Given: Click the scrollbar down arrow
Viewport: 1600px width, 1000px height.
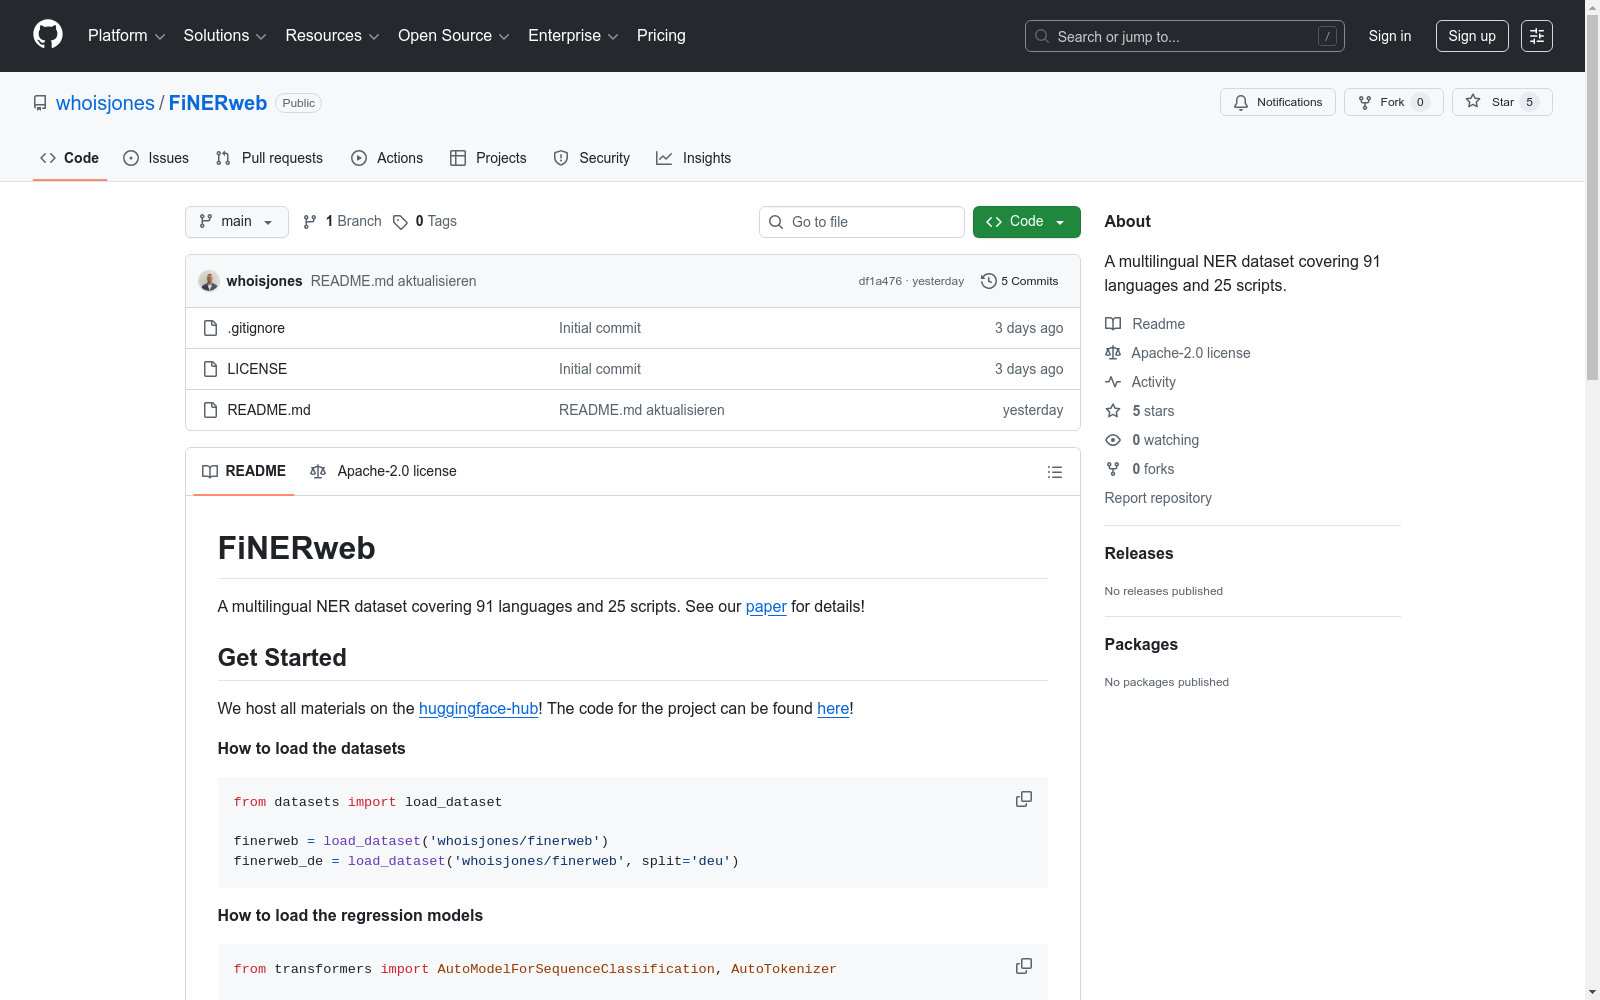Looking at the screenshot, I should (x=1592, y=992).
